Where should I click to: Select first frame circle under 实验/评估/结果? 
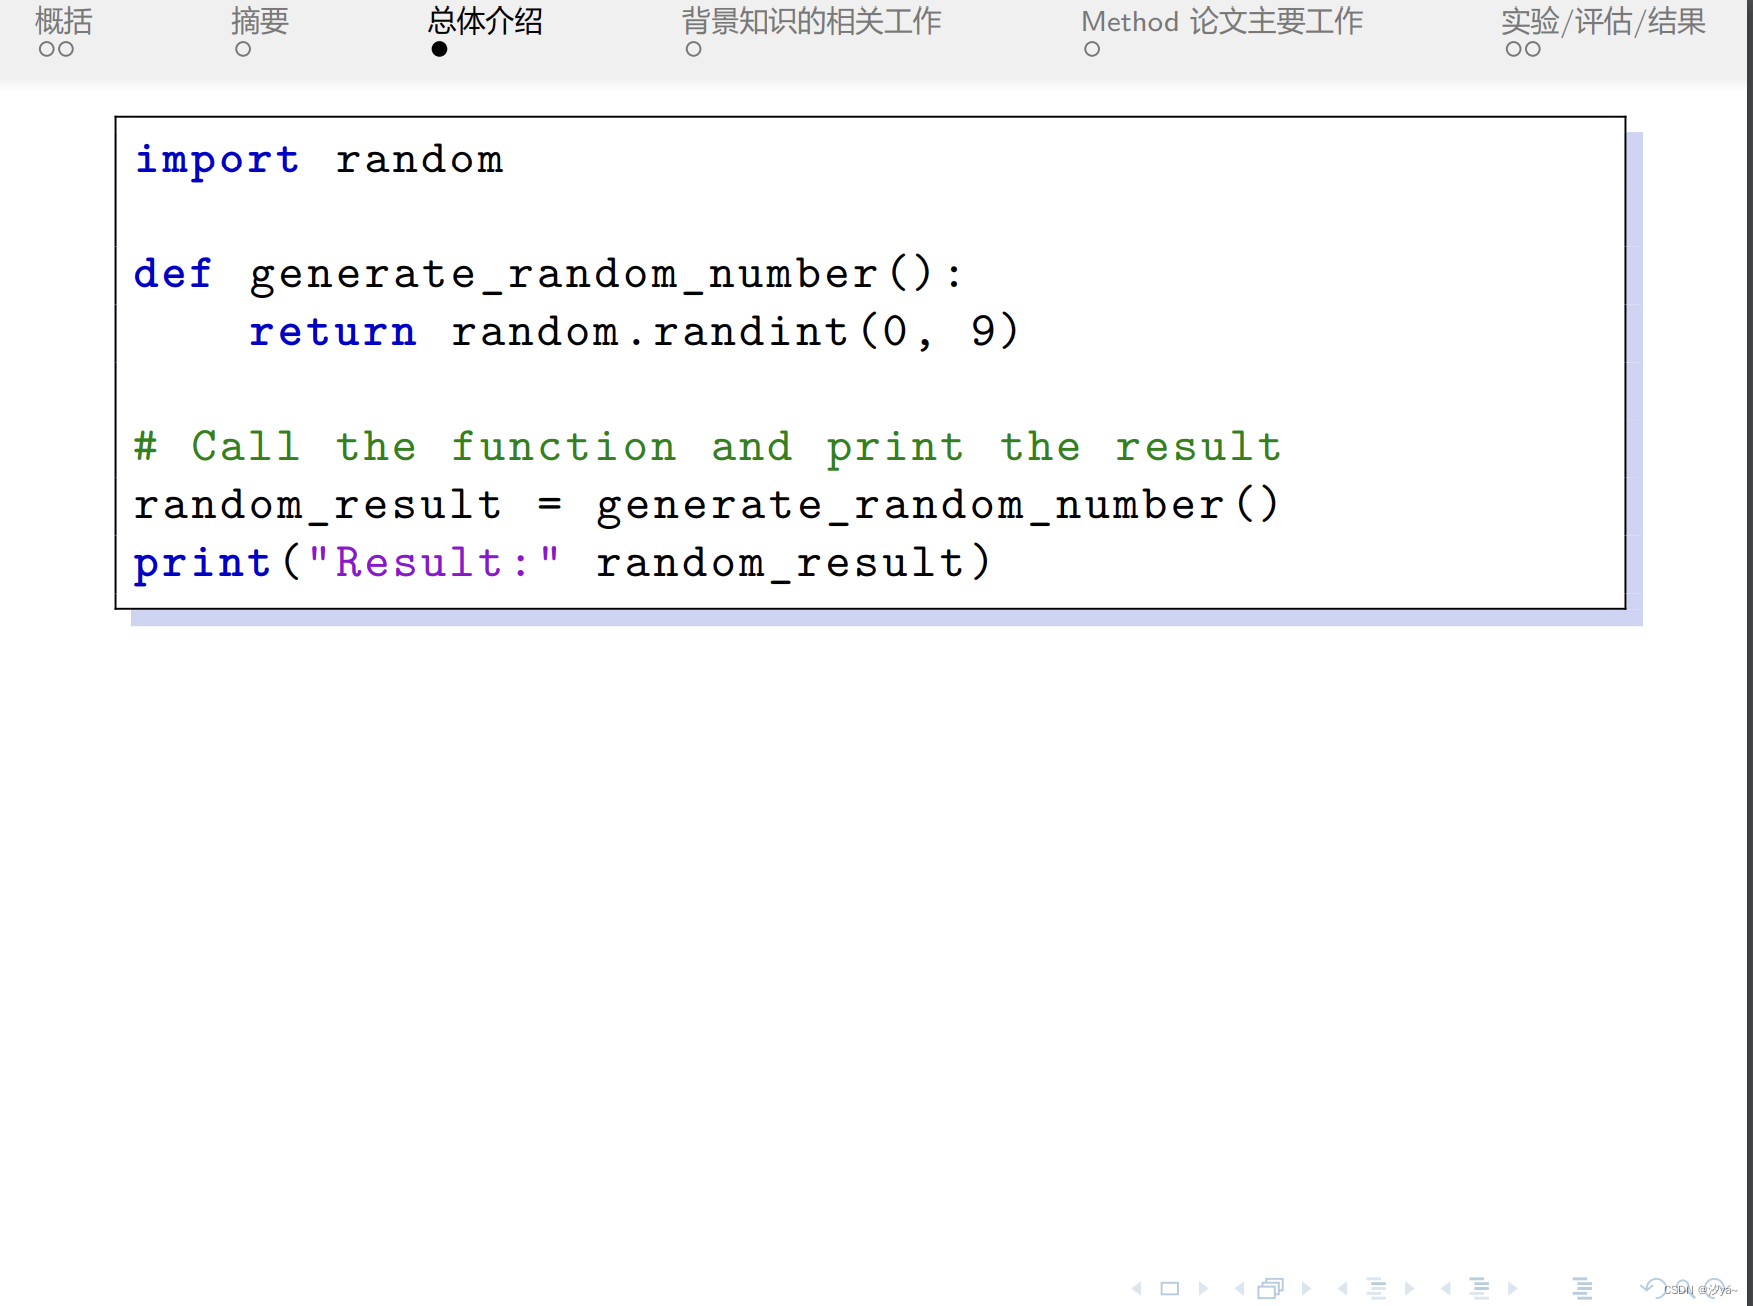click(x=1513, y=49)
